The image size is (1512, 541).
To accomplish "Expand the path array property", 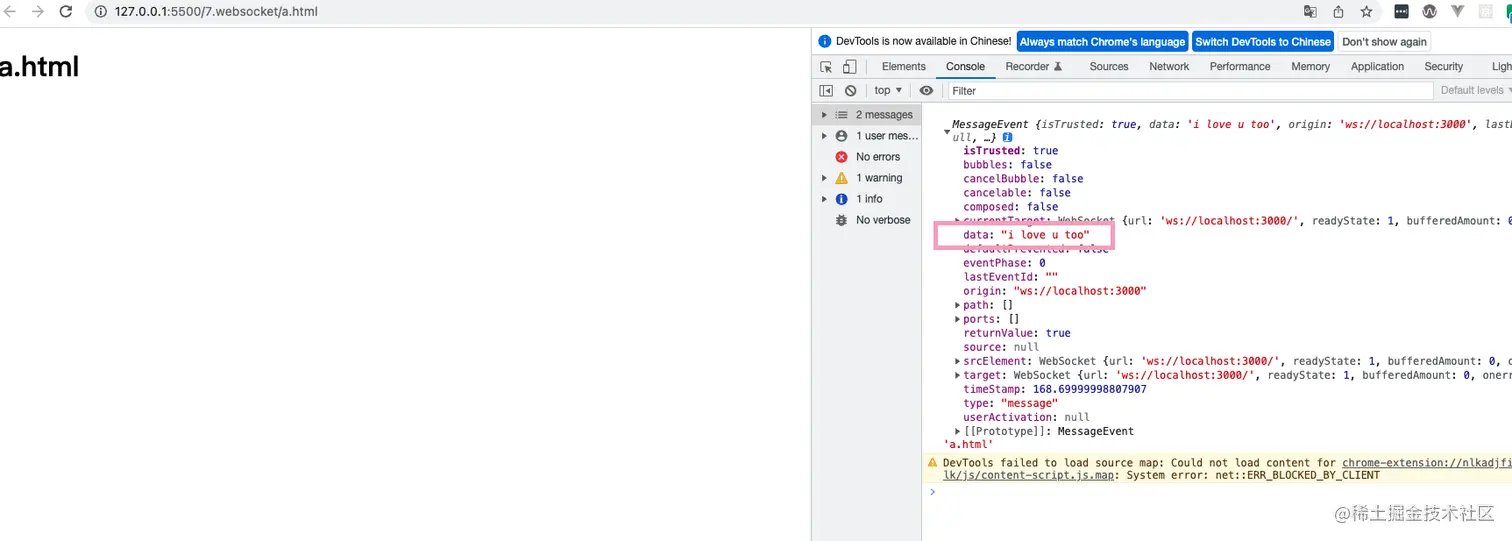I will click(x=958, y=305).
